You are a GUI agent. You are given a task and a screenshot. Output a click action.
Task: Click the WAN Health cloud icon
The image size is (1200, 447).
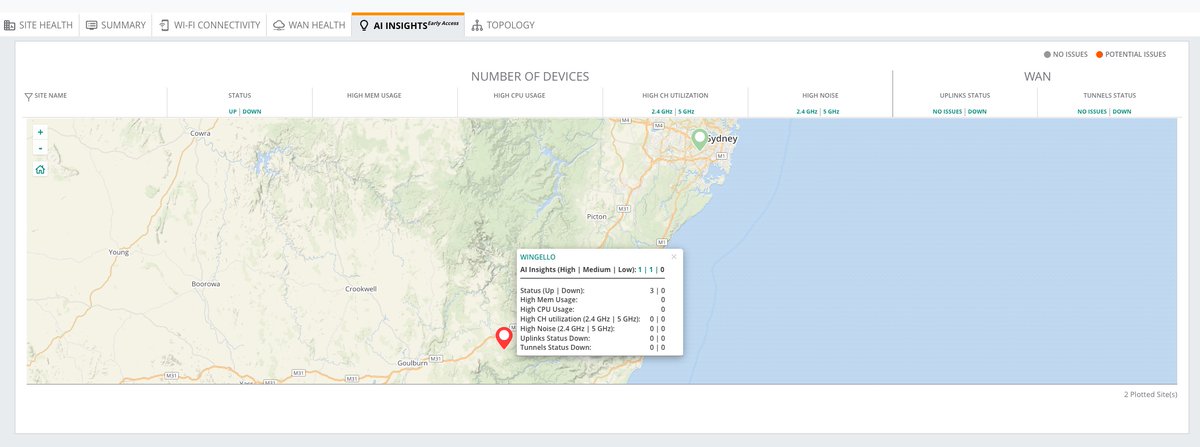(x=278, y=25)
